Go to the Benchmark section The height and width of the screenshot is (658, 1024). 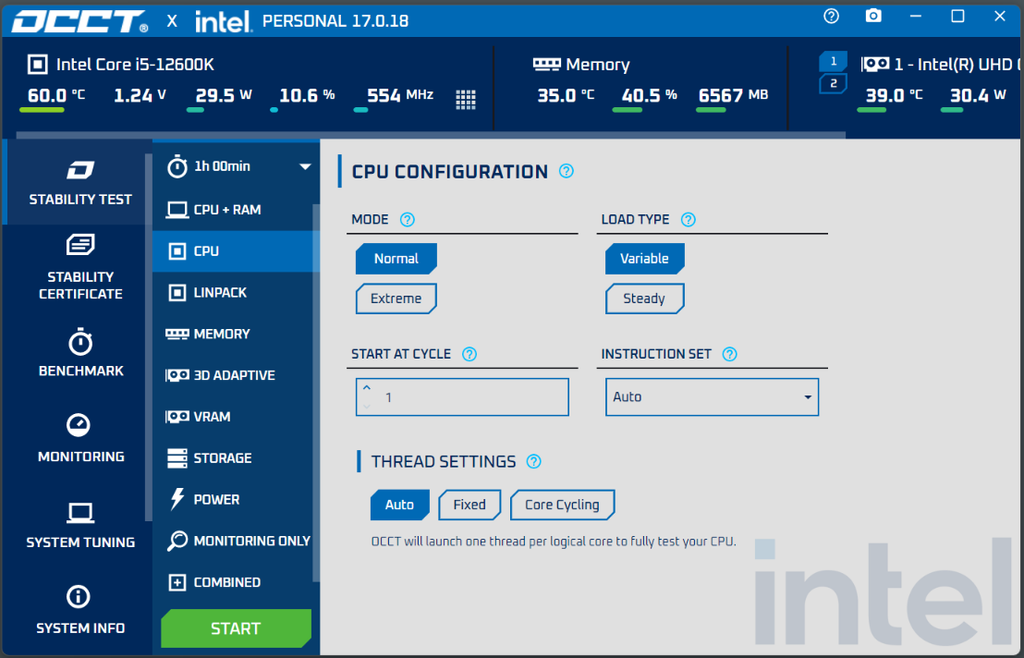[x=80, y=353]
